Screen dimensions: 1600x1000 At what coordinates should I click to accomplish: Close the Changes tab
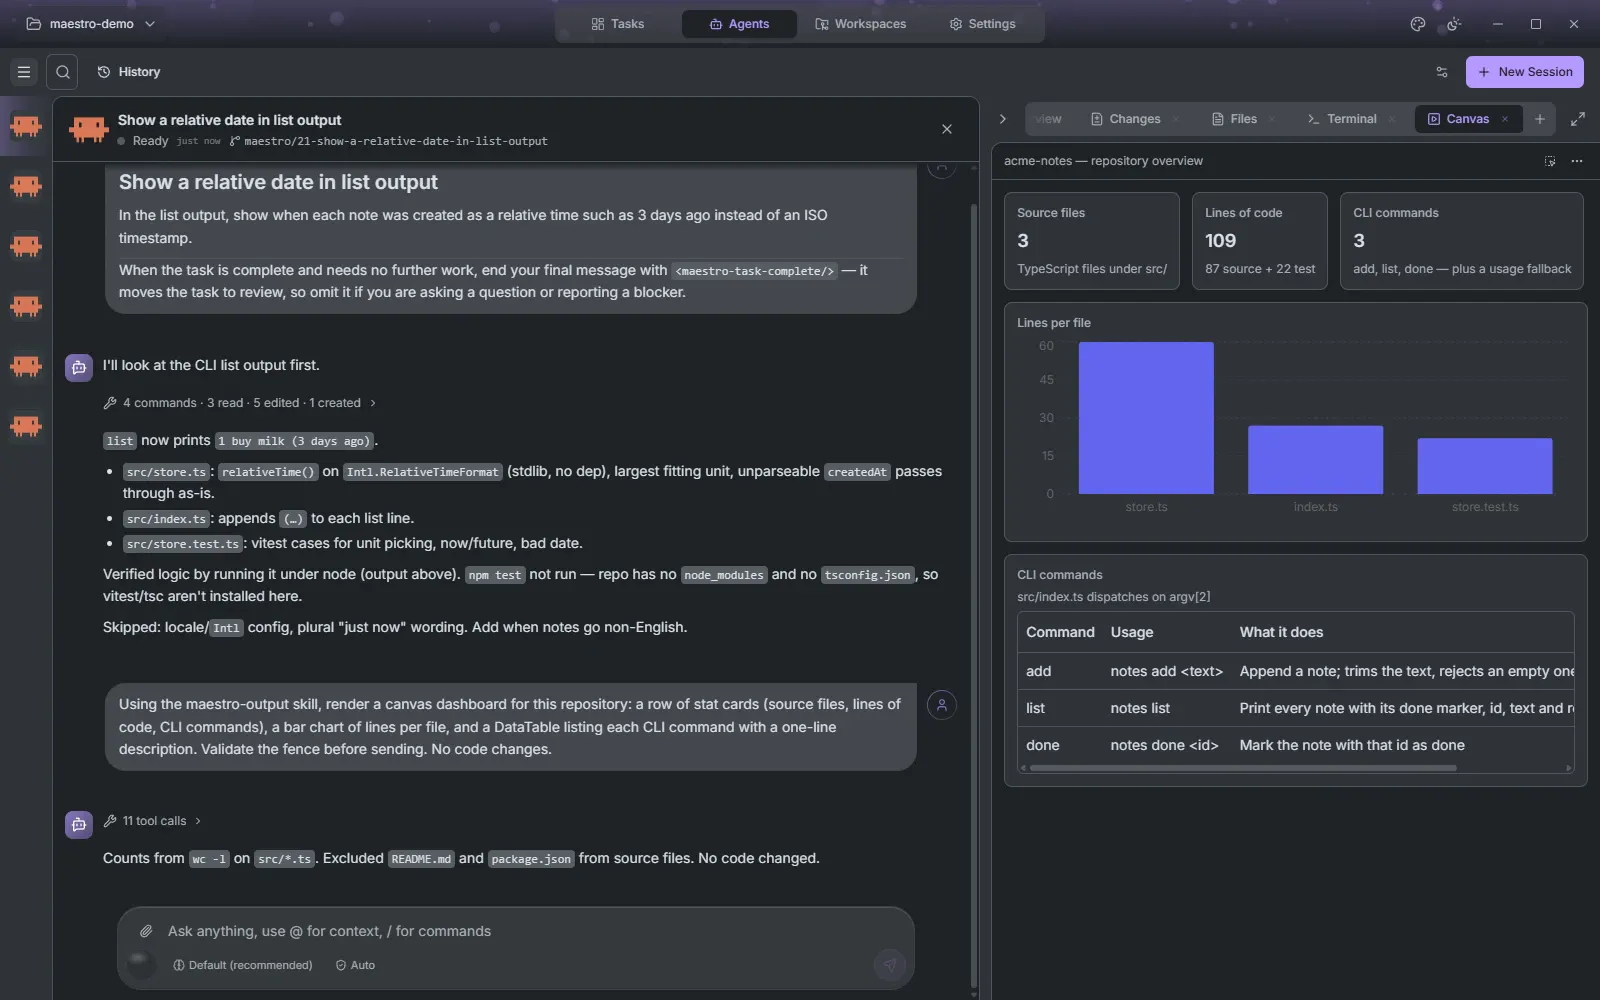click(x=1176, y=119)
